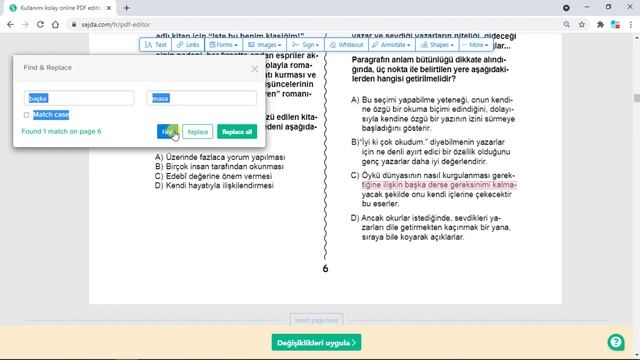Click the vertical page scrollbar thumb

tap(637, 98)
